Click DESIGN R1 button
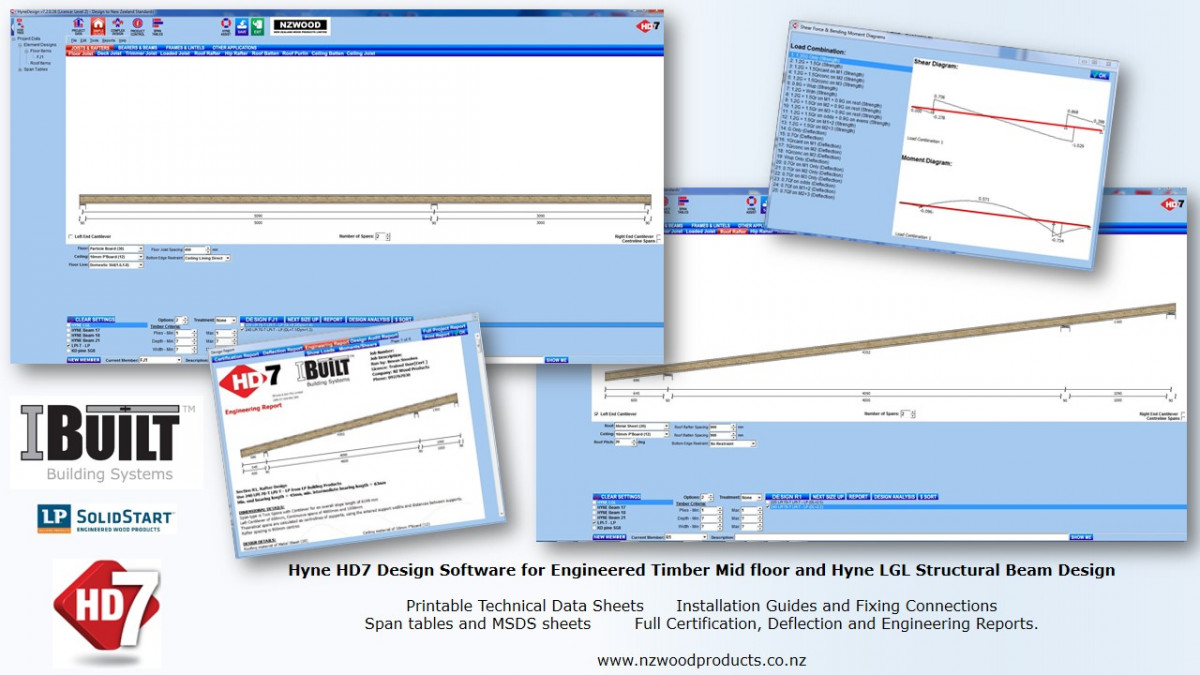The image size is (1200, 675). click(786, 497)
